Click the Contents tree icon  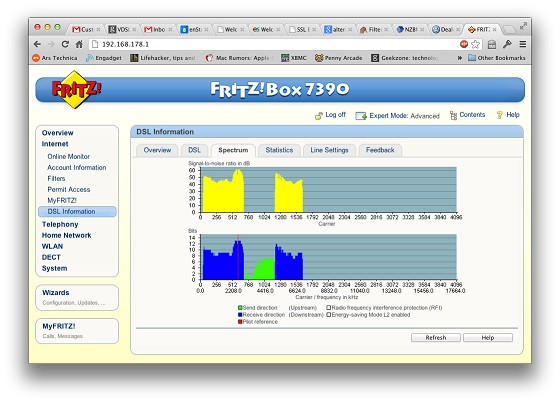[453, 115]
